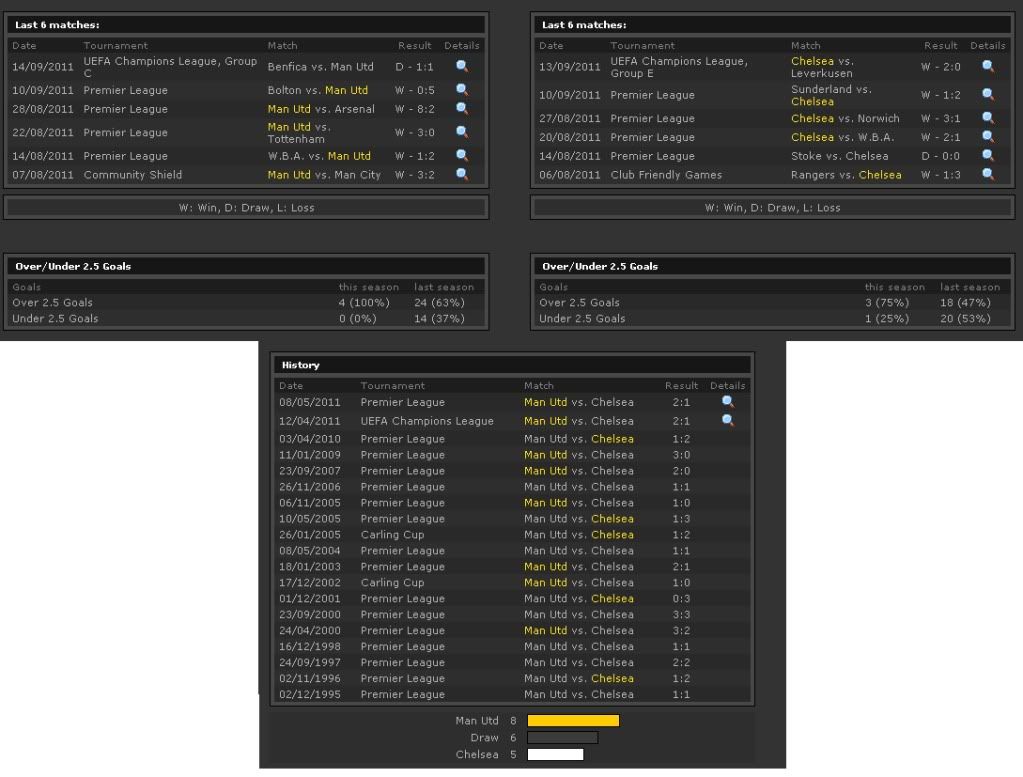Click date 13/09/2011 in Chelsea table
The height and width of the screenshot is (777, 1023).
click(570, 67)
